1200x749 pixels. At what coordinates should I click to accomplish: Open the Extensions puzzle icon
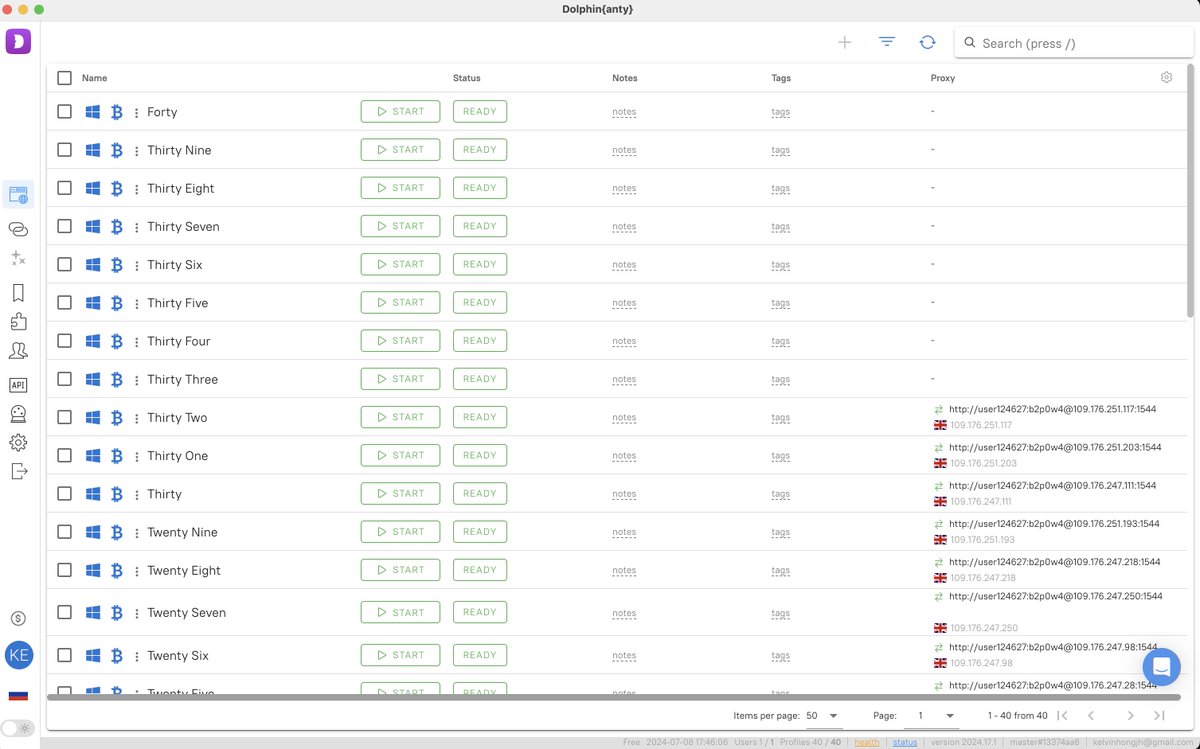(x=18, y=321)
